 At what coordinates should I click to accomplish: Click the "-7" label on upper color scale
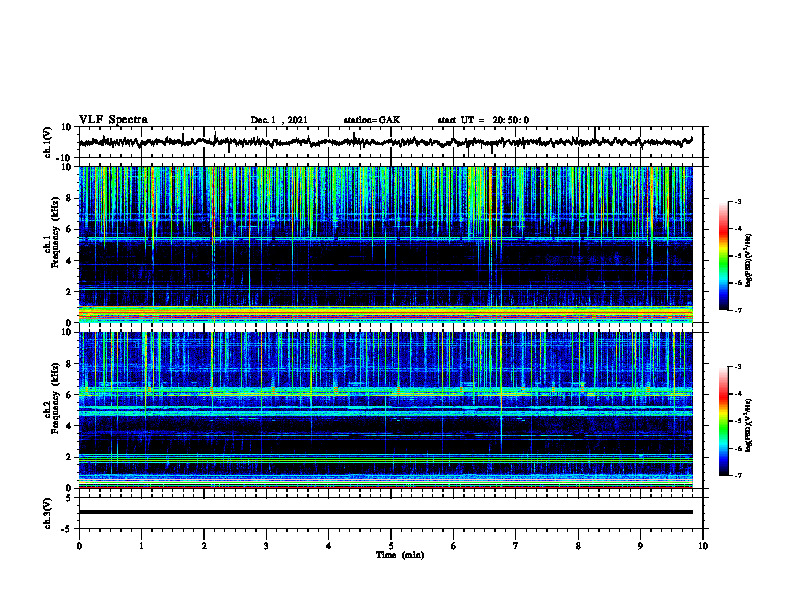coord(738,310)
